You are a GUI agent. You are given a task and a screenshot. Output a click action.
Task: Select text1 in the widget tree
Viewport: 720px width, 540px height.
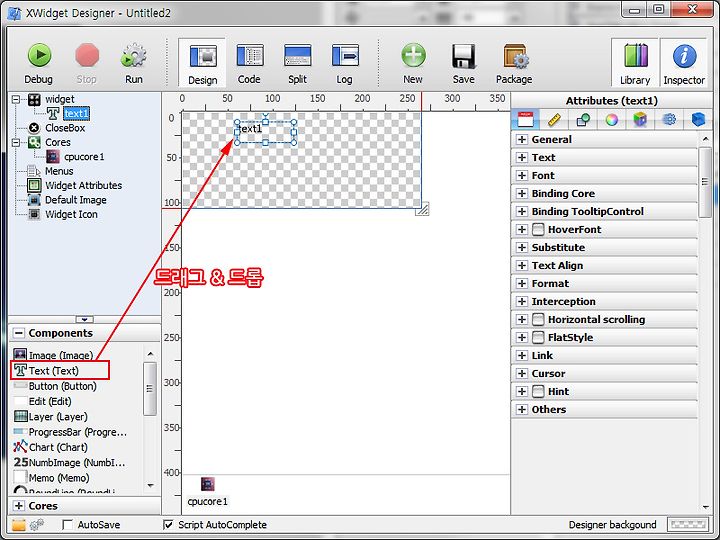click(76, 113)
